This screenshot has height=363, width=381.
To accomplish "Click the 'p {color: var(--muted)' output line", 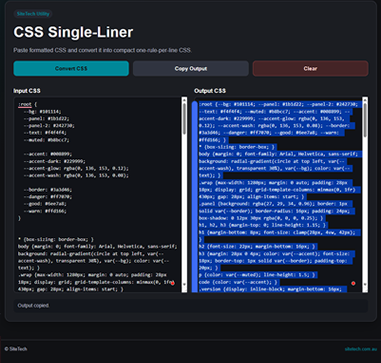I will pyautogui.click(x=257, y=275).
